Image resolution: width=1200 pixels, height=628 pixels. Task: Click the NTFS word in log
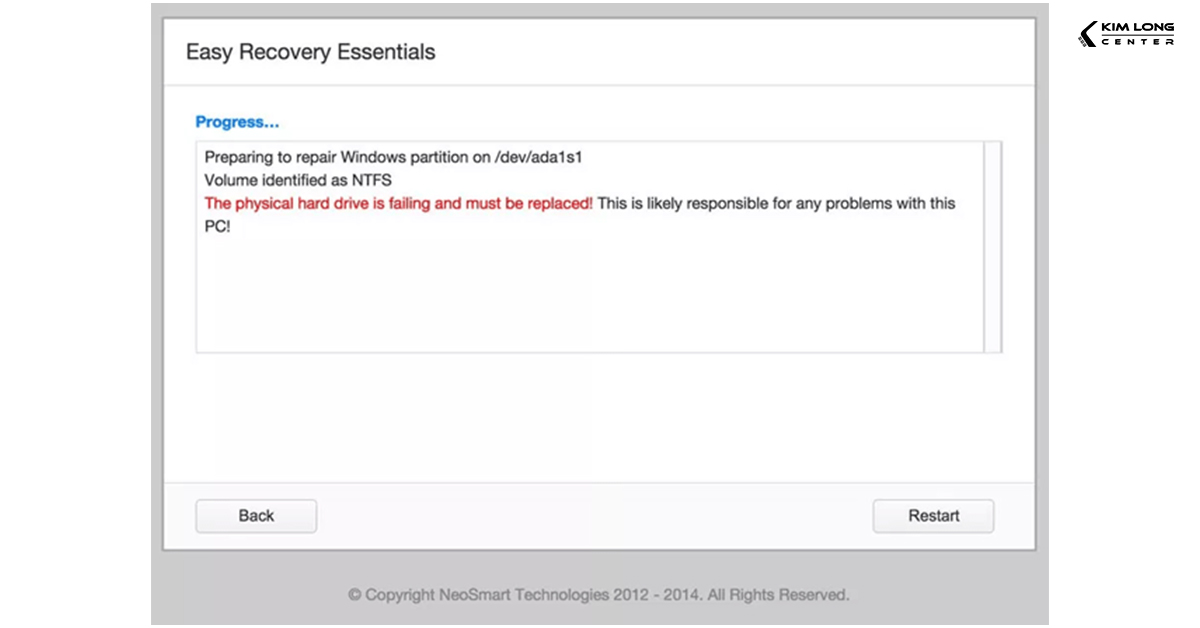pos(371,180)
